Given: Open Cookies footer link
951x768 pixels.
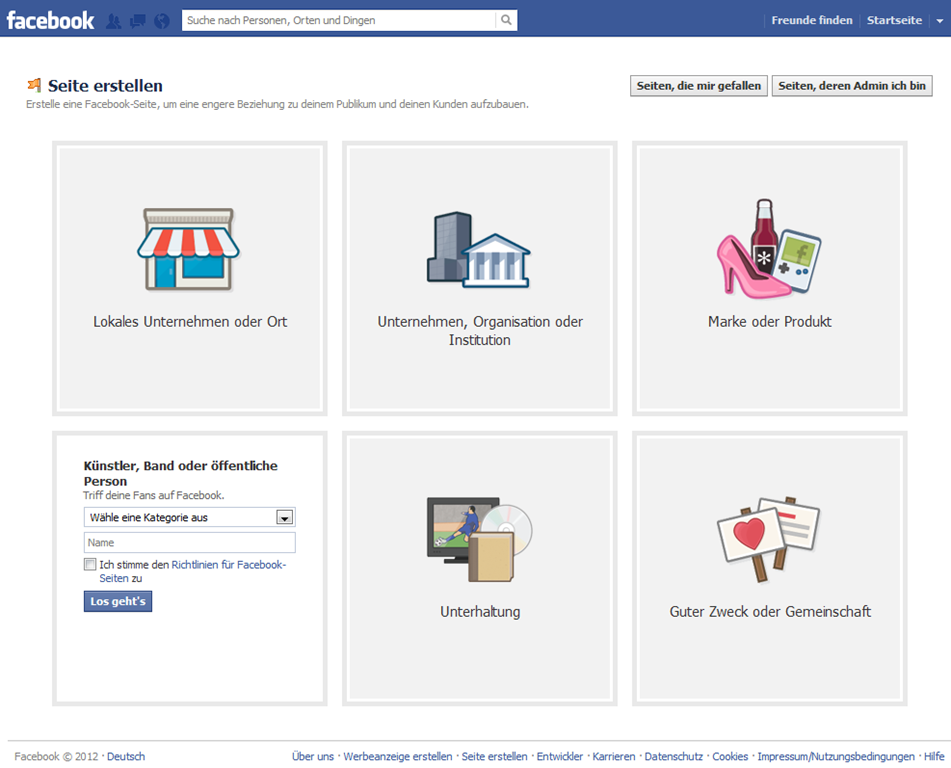Looking at the screenshot, I should [x=730, y=756].
